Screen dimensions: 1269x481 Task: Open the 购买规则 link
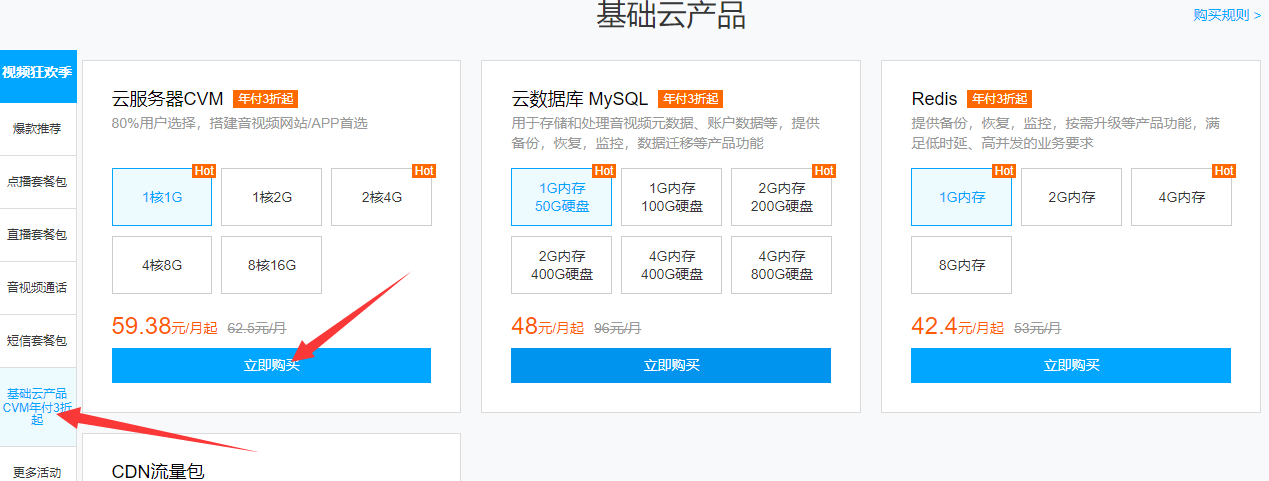(1227, 15)
